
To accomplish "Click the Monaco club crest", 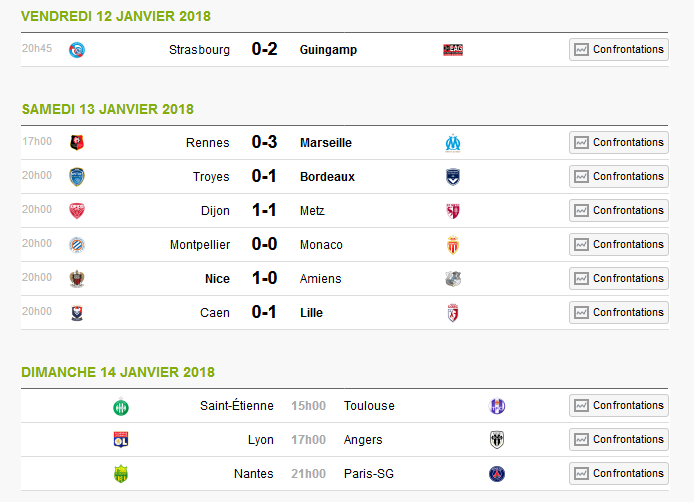I will point(453,245).
